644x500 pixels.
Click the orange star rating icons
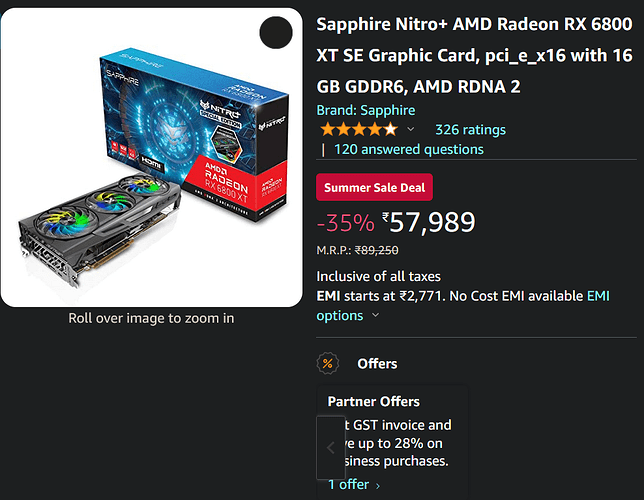(357, 130)
